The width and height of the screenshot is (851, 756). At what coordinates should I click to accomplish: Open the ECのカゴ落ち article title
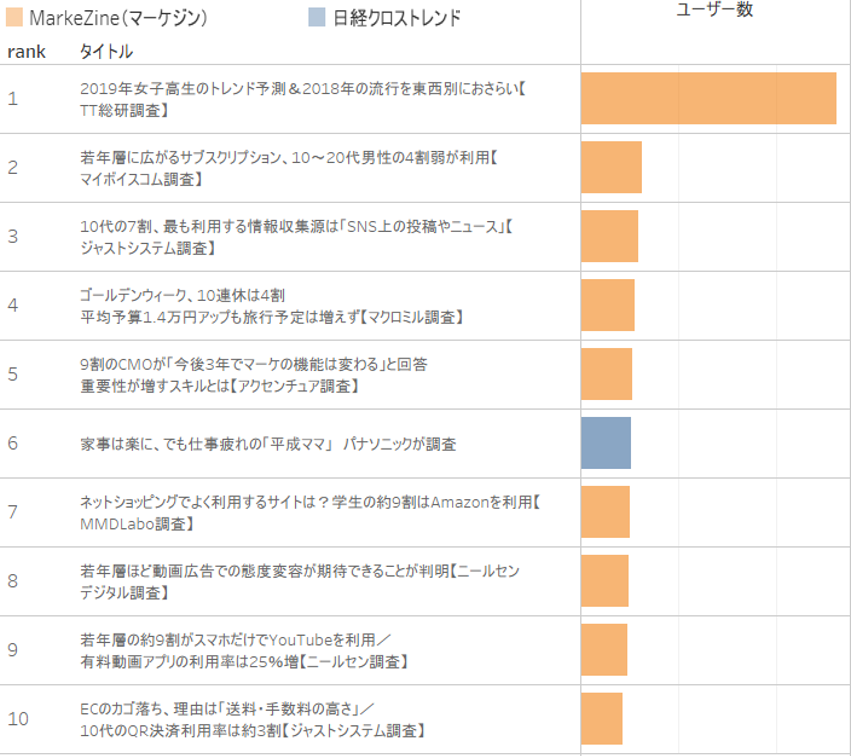tap(256, 719)
